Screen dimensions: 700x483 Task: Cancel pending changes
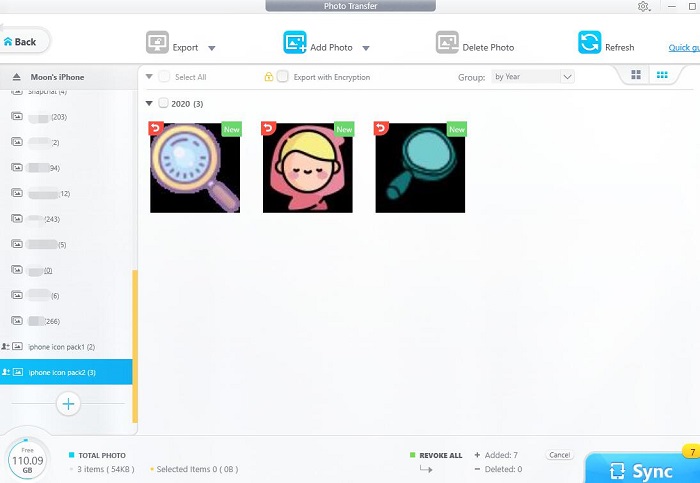559,455
